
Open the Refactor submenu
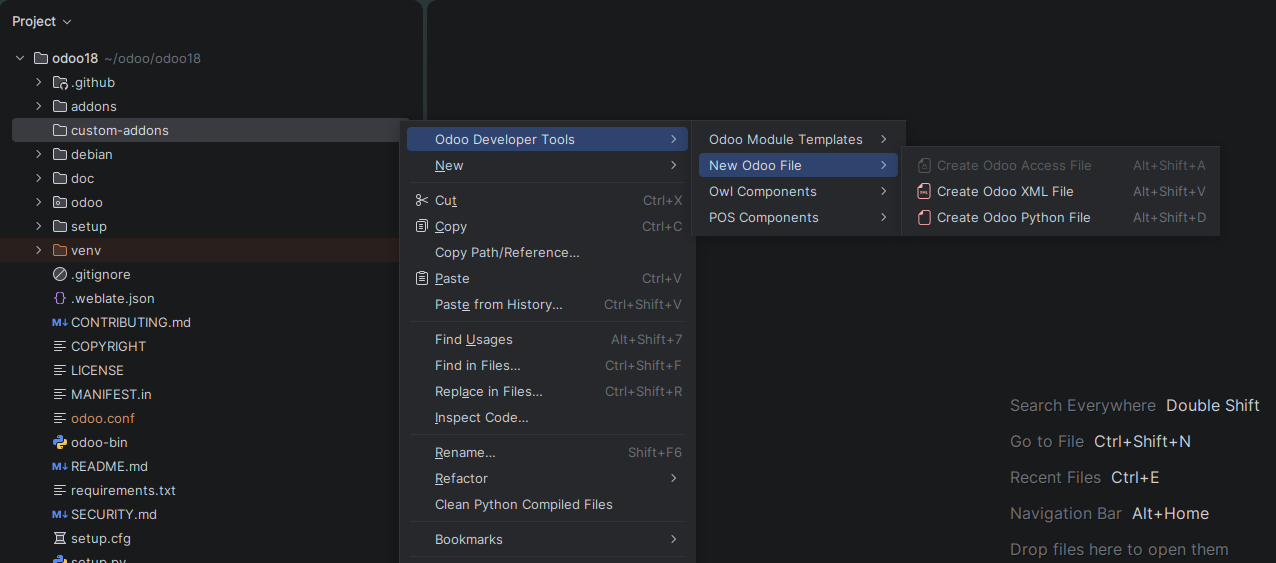click(x=548, y=478)
